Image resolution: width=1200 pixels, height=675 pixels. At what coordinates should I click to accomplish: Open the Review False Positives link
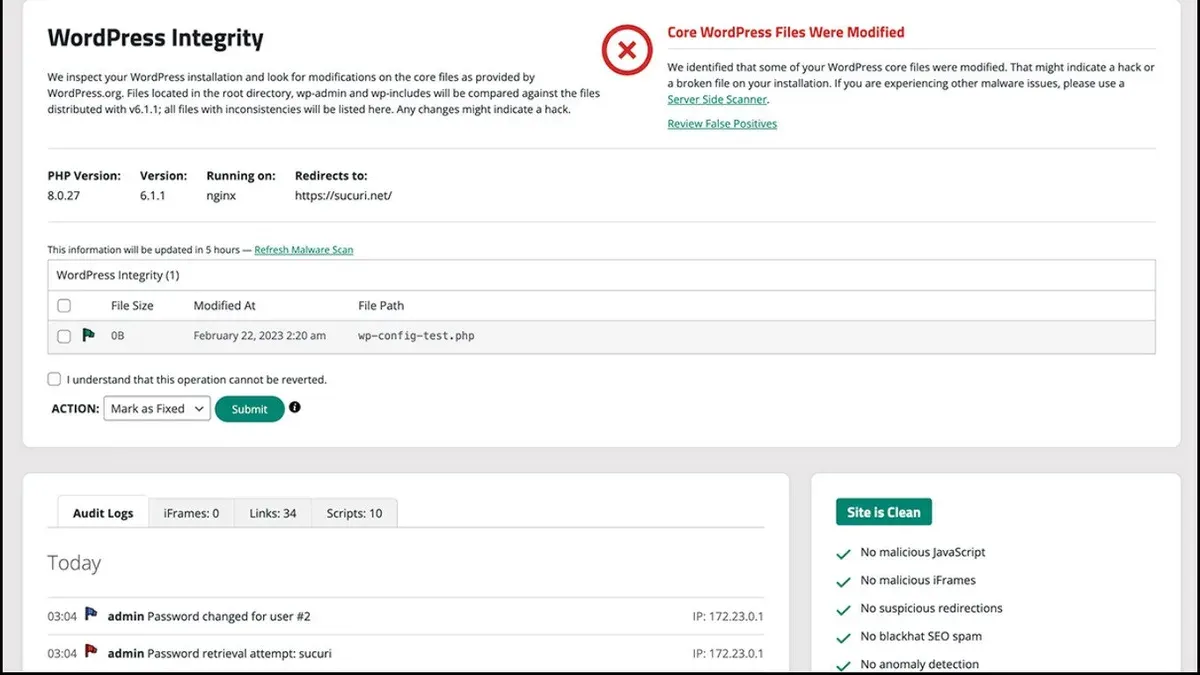(722, 124)
